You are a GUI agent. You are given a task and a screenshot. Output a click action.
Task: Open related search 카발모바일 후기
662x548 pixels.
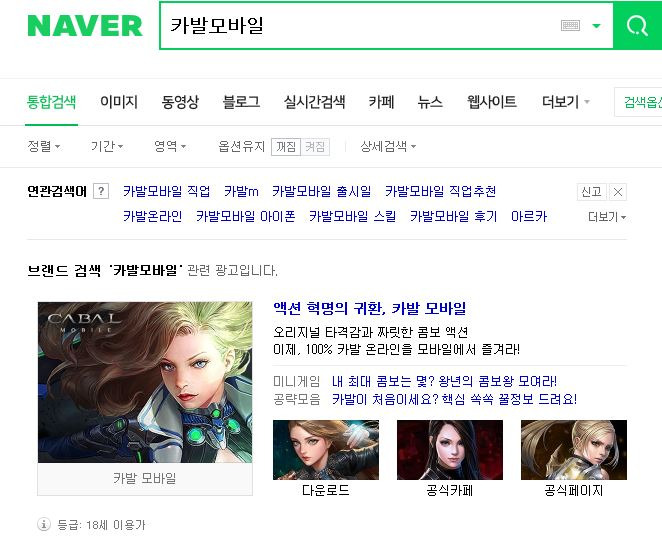pos(453,217)
